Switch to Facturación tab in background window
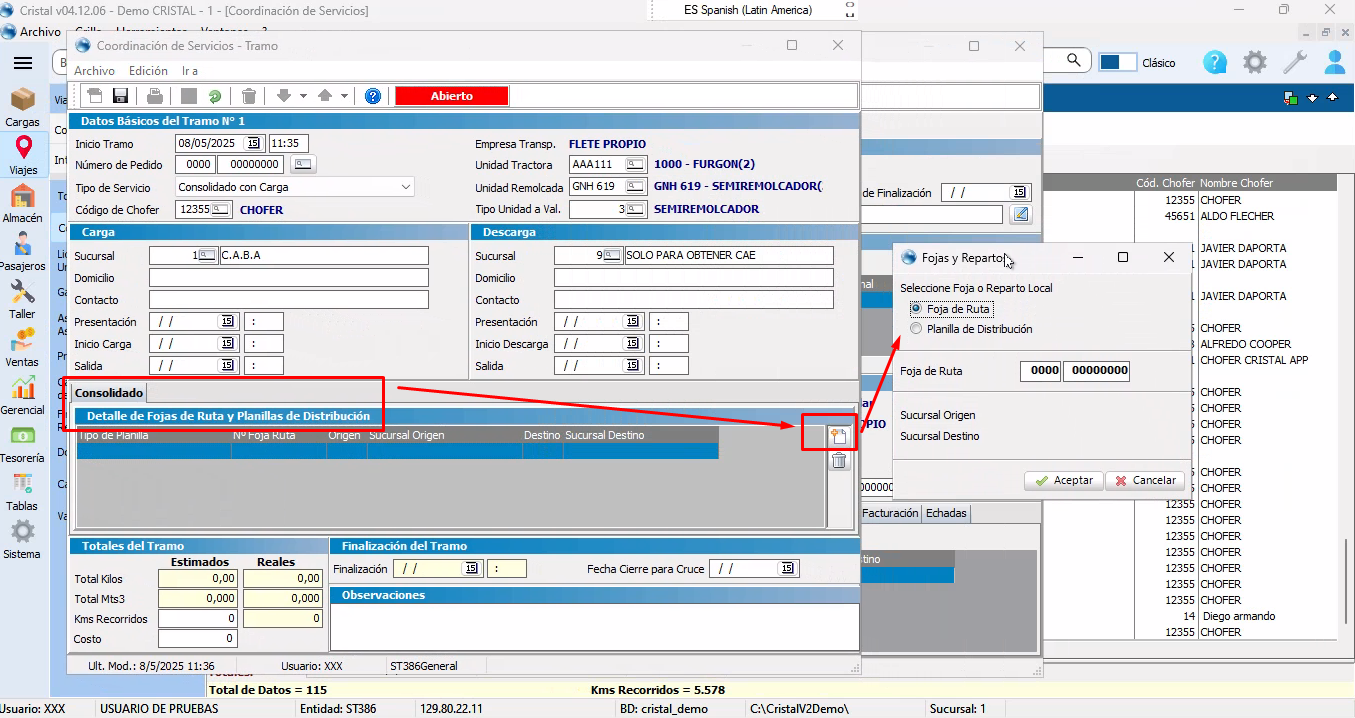The image size is (1355, 718). pos(889,513)
